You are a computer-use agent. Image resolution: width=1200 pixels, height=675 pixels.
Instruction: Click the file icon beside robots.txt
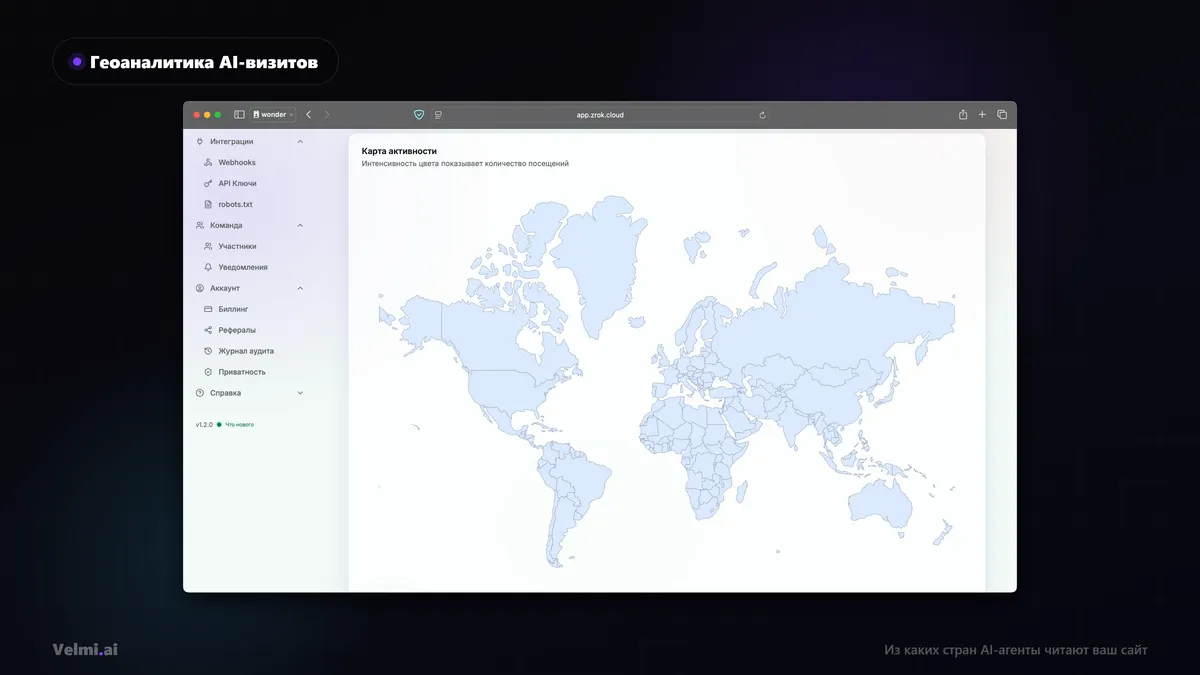point(208,204)
